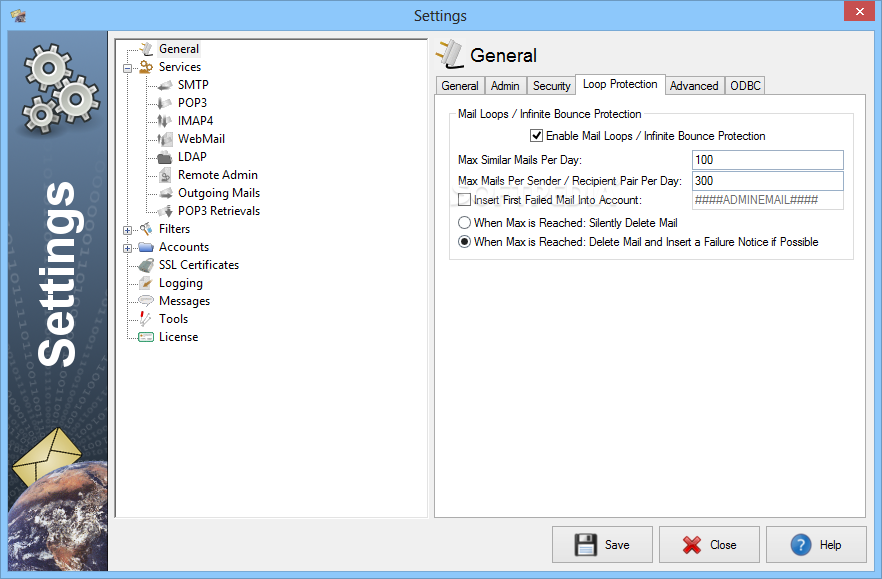Select POP3 under Services

pos(192,103)
